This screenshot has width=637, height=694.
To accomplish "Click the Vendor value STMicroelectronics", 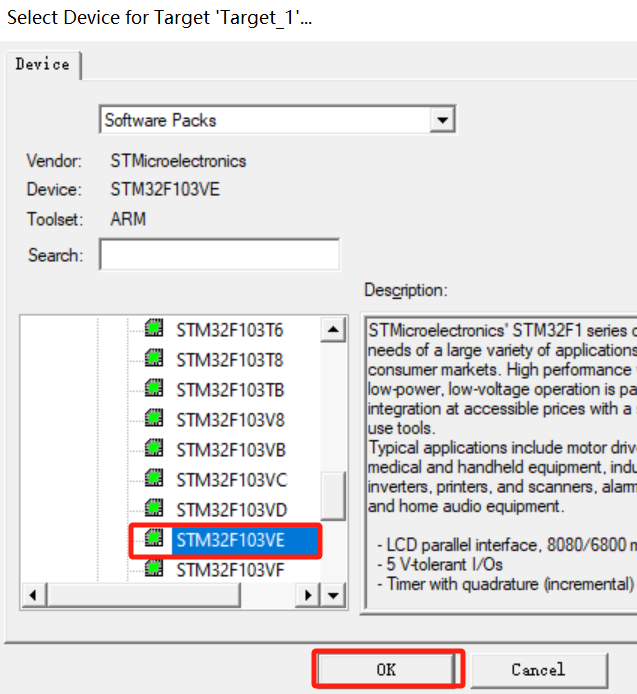I will 178,161.
